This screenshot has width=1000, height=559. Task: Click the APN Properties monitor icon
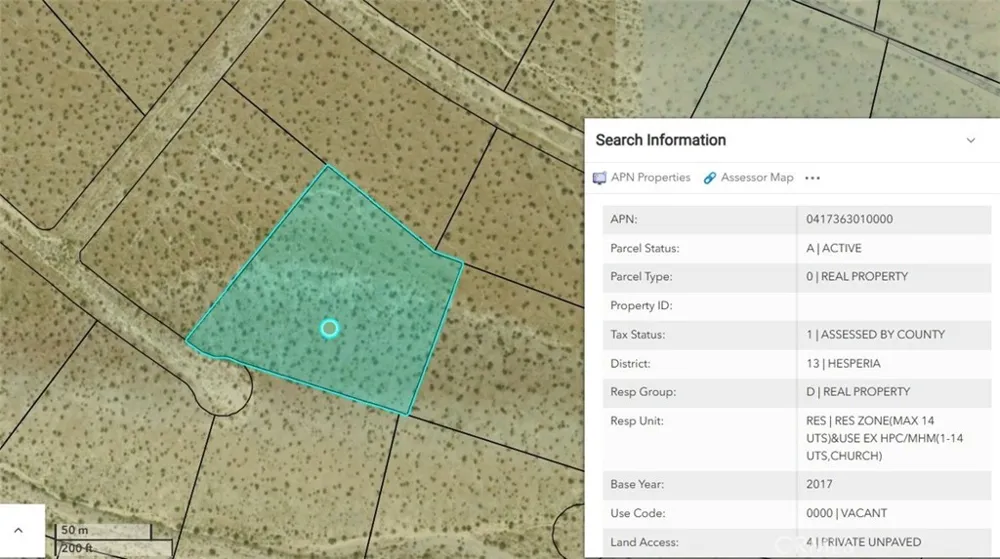coord(599,178)
